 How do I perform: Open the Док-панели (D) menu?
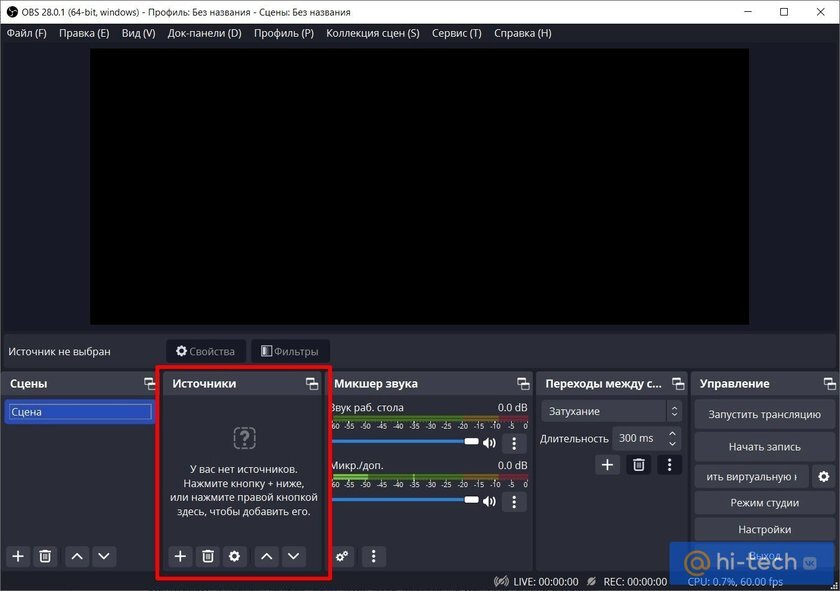click(205, 33)
